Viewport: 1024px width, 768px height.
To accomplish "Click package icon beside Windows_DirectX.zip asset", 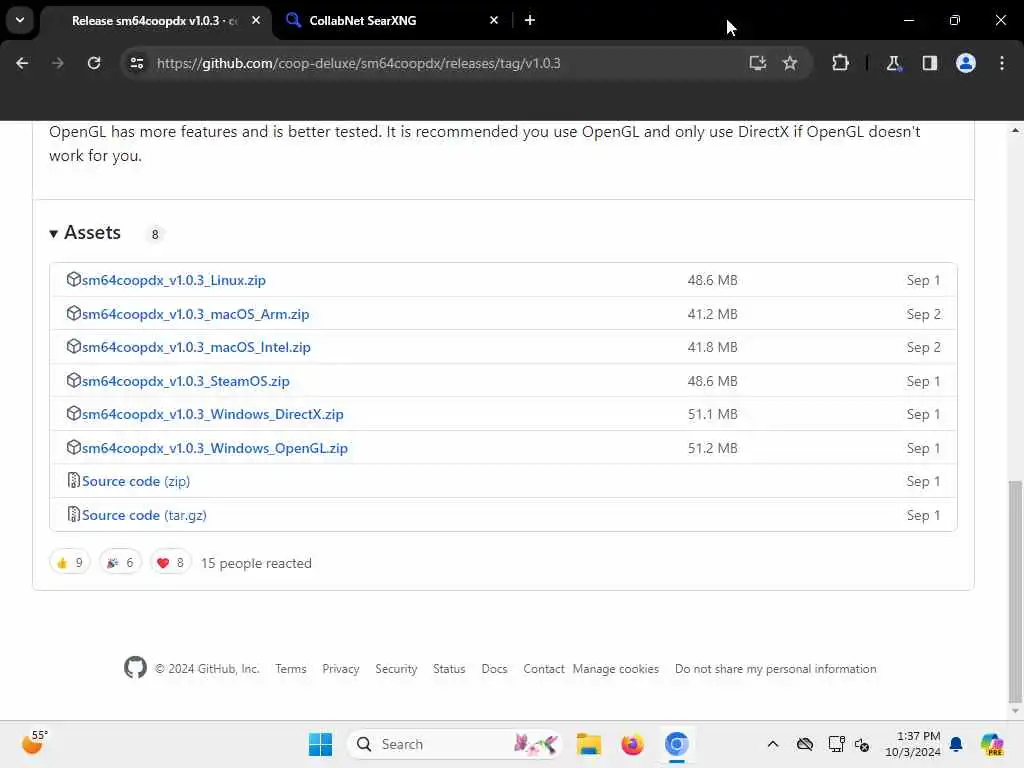I will [74, 414].
